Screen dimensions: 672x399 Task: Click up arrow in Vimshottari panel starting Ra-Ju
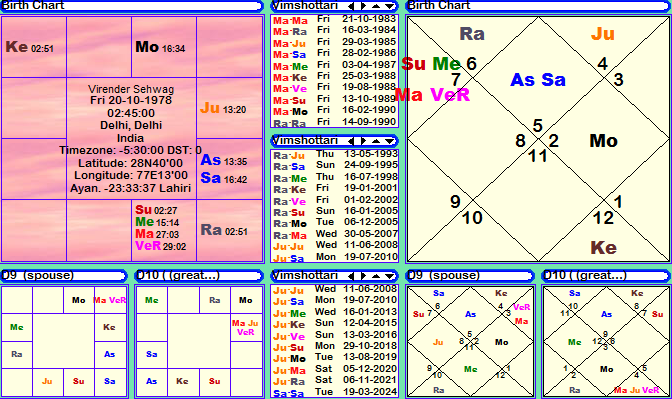(x=376, y=141)
